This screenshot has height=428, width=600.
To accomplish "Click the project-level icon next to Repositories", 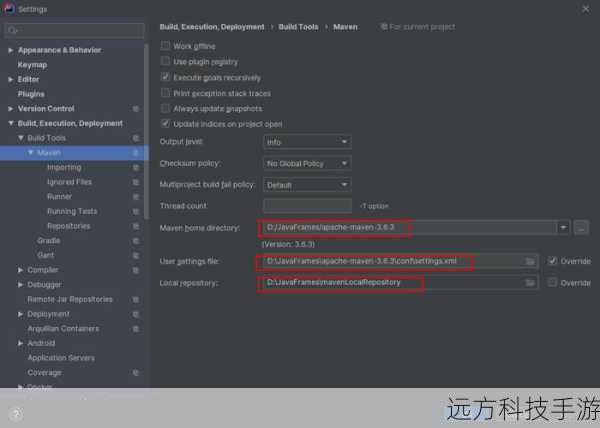I will 135,226.
